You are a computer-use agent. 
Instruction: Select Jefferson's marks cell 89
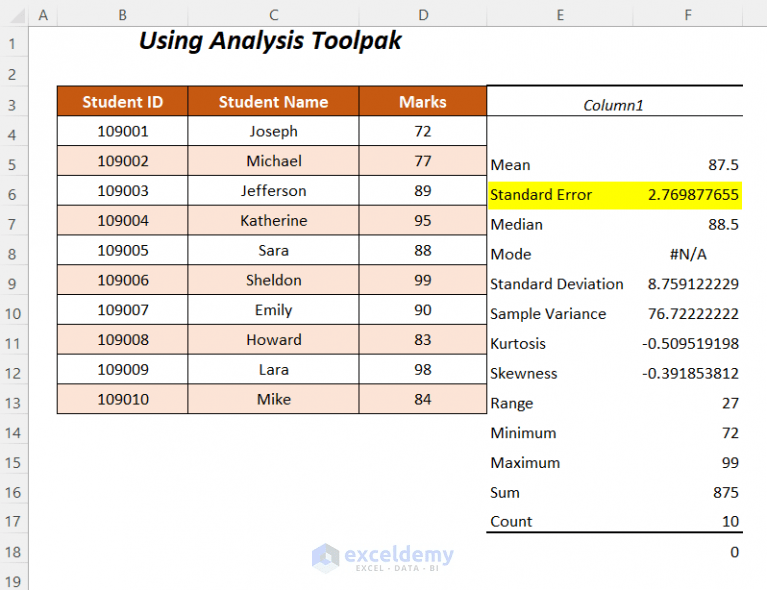423,191
